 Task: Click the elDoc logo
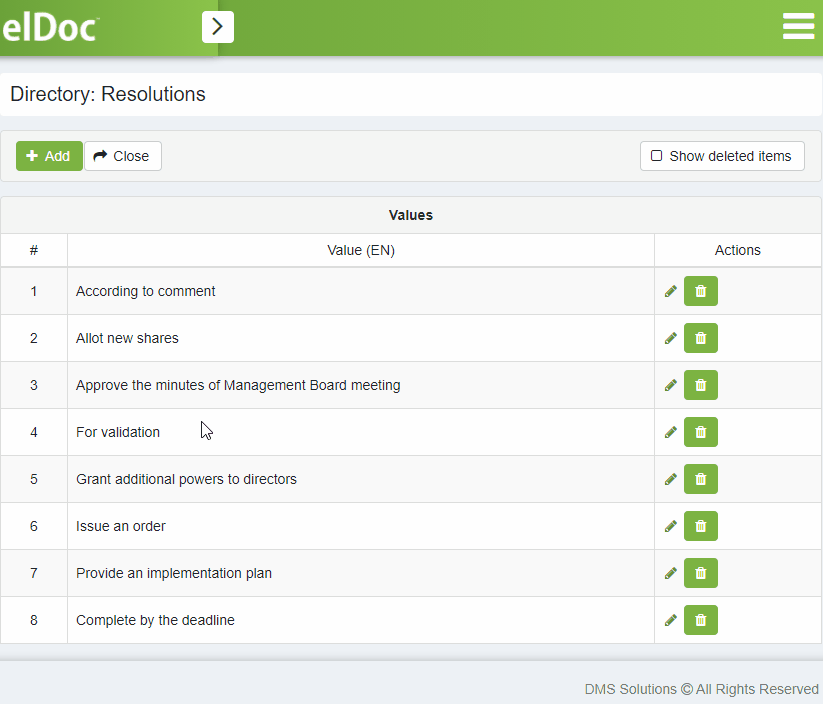[x=50, y=28]
